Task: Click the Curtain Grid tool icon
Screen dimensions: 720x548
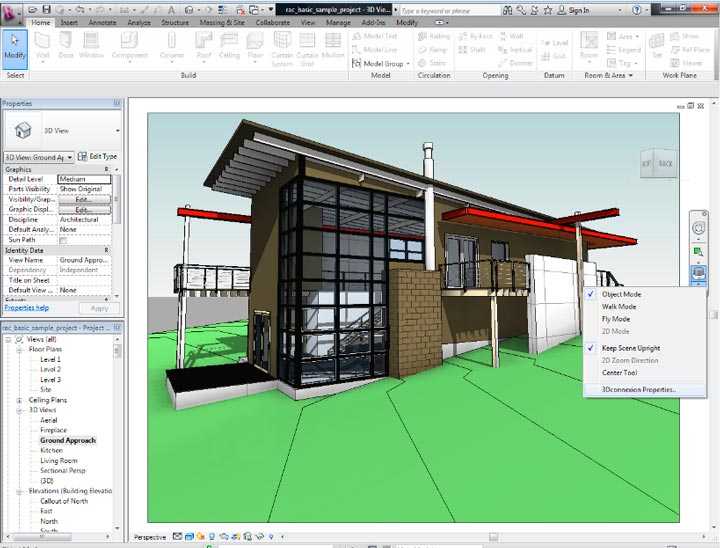Action: point(307,40)
